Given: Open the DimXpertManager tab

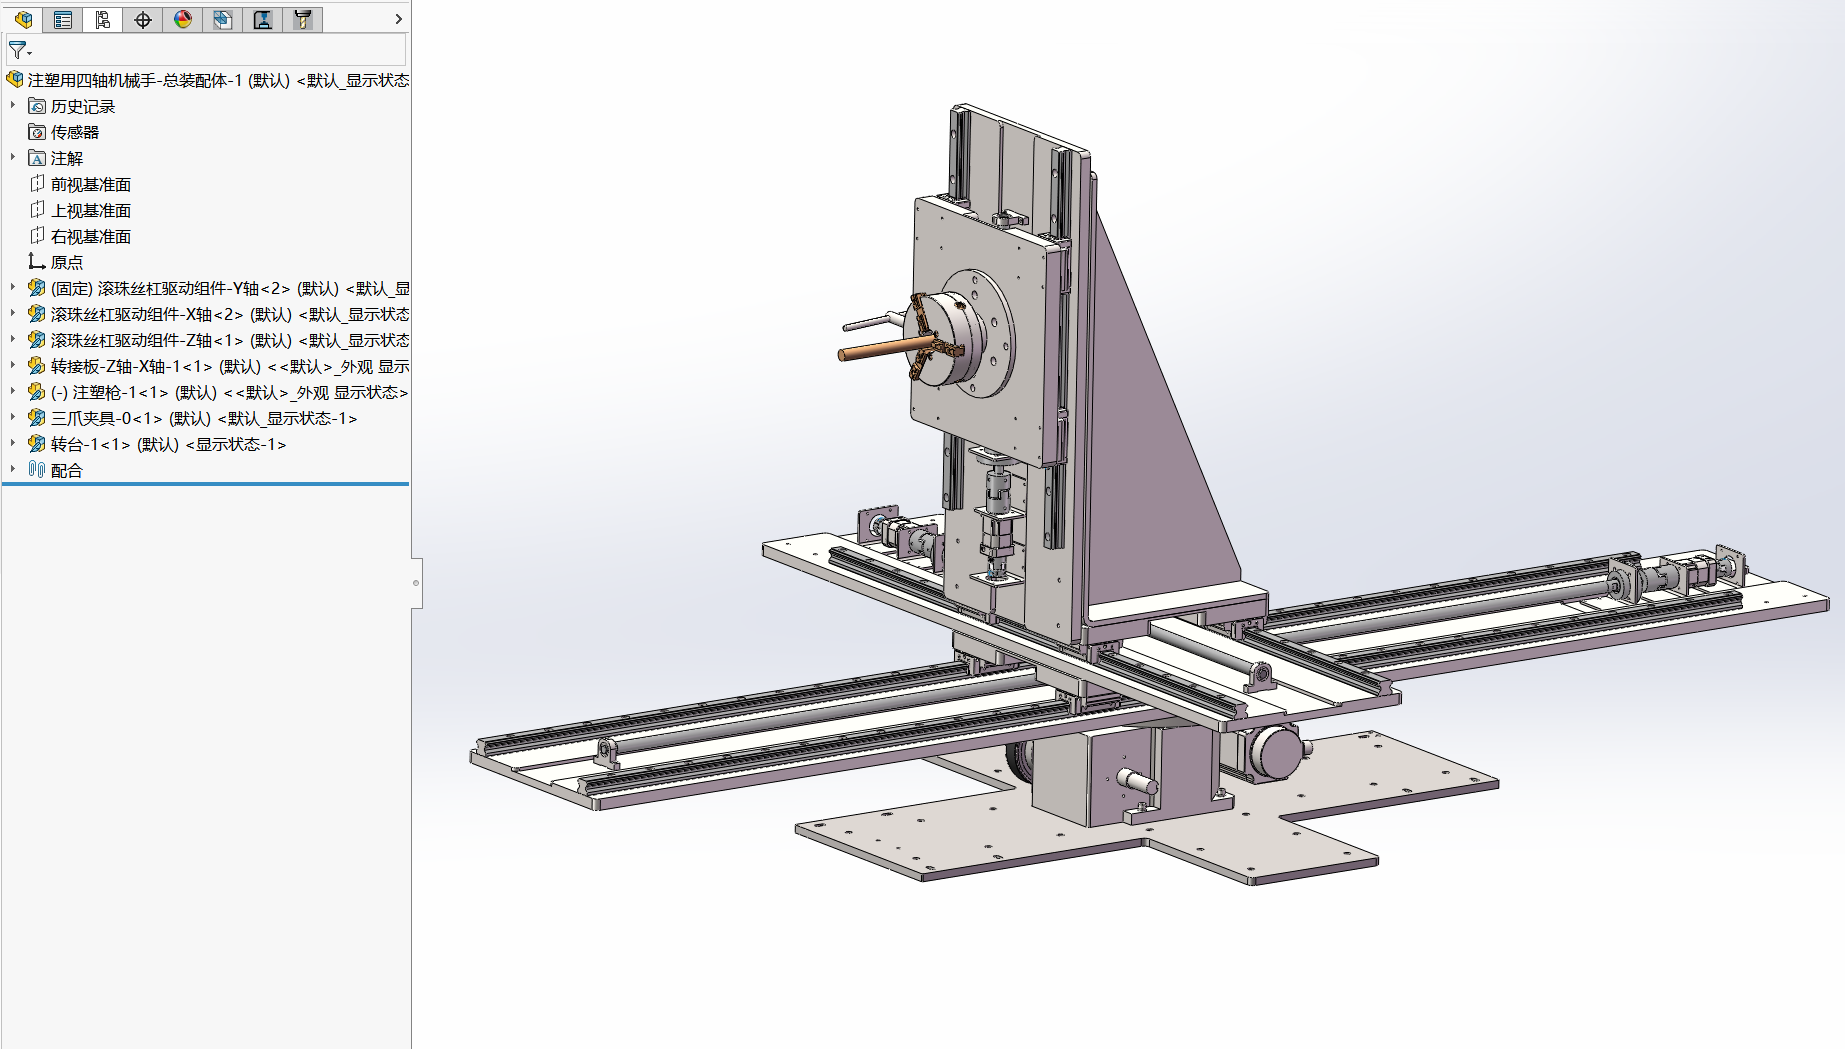Looking at the screenshot, I should 143,19.
